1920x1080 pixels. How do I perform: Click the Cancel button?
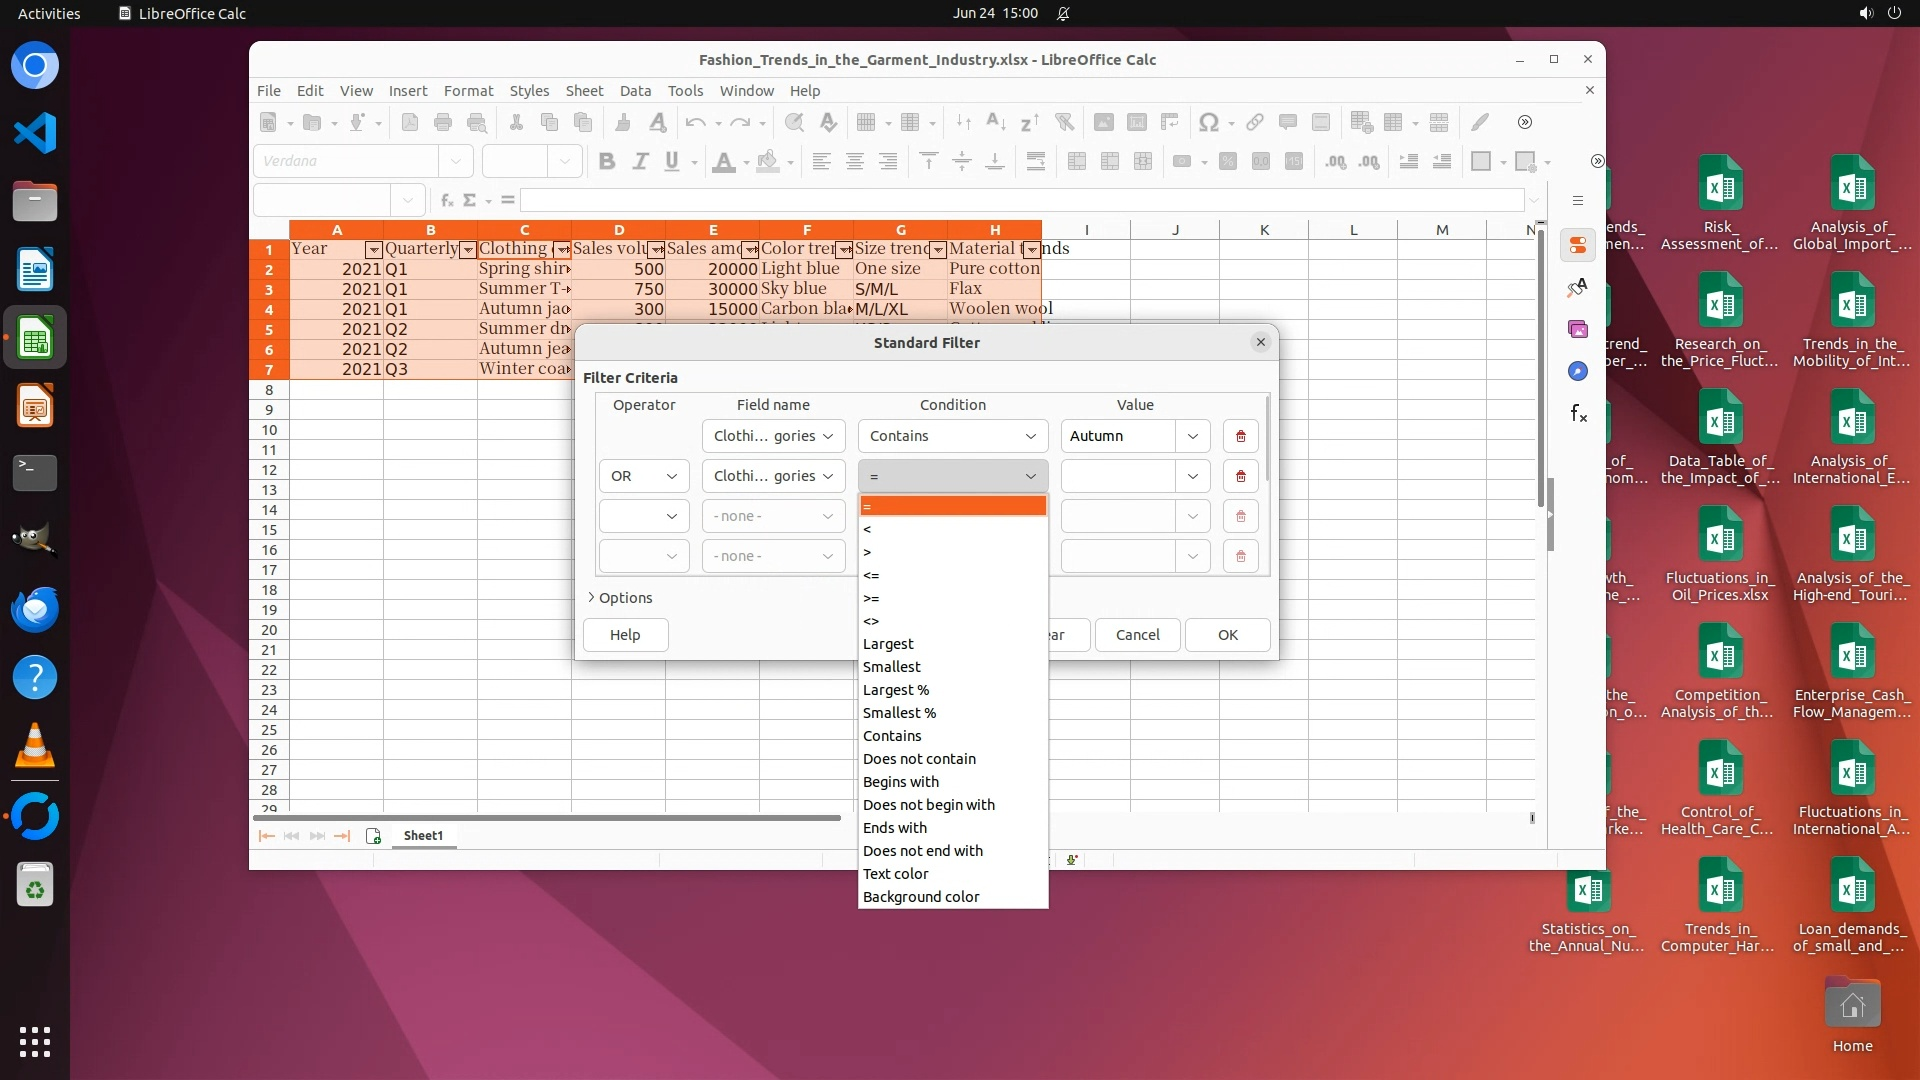tap(1137, 635)
